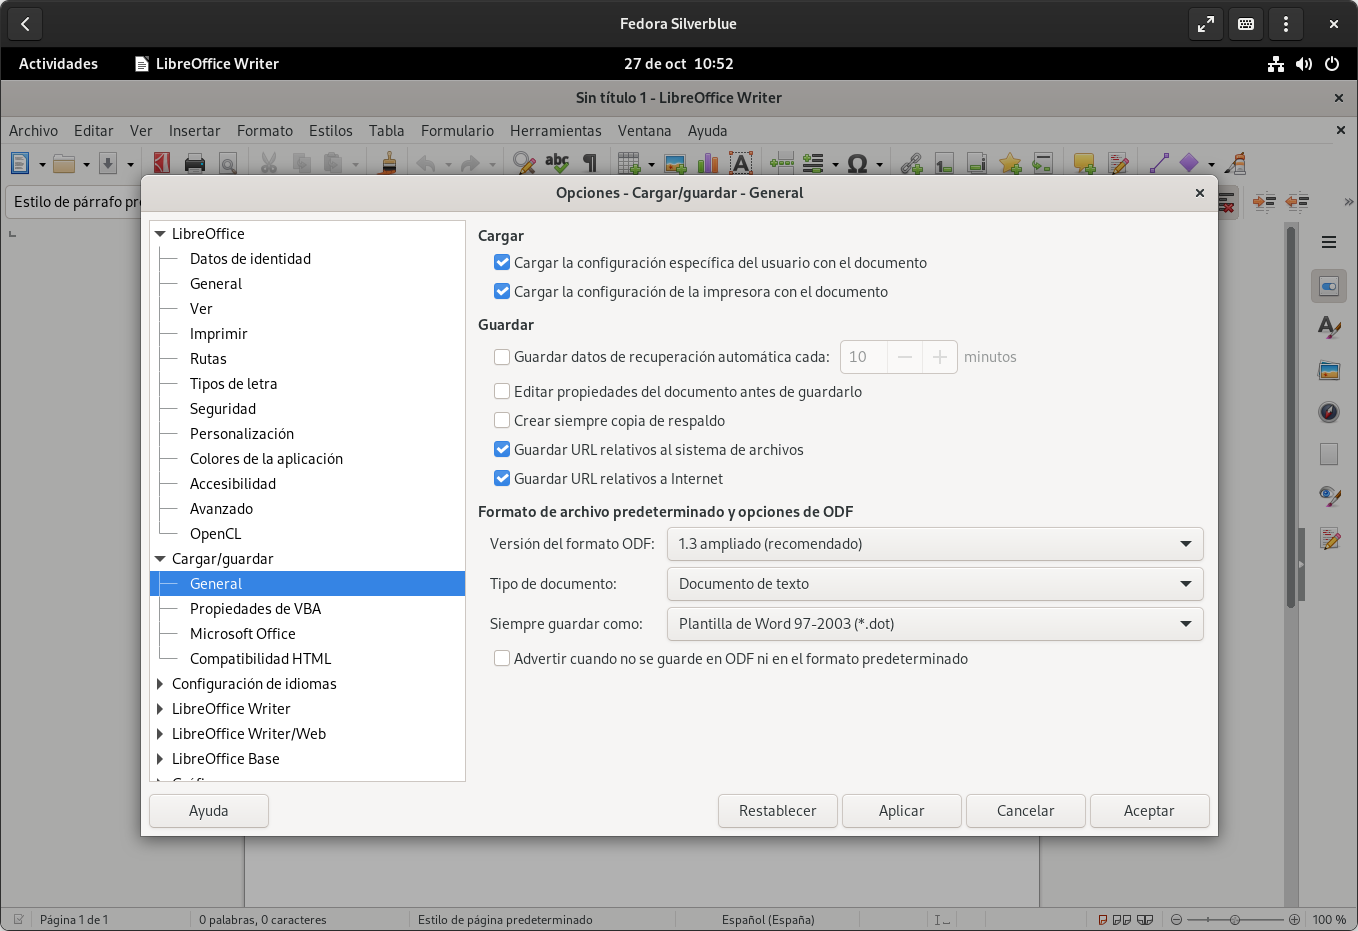
Task: Click the zoom slider handle in status bar
Action: 1235,919
